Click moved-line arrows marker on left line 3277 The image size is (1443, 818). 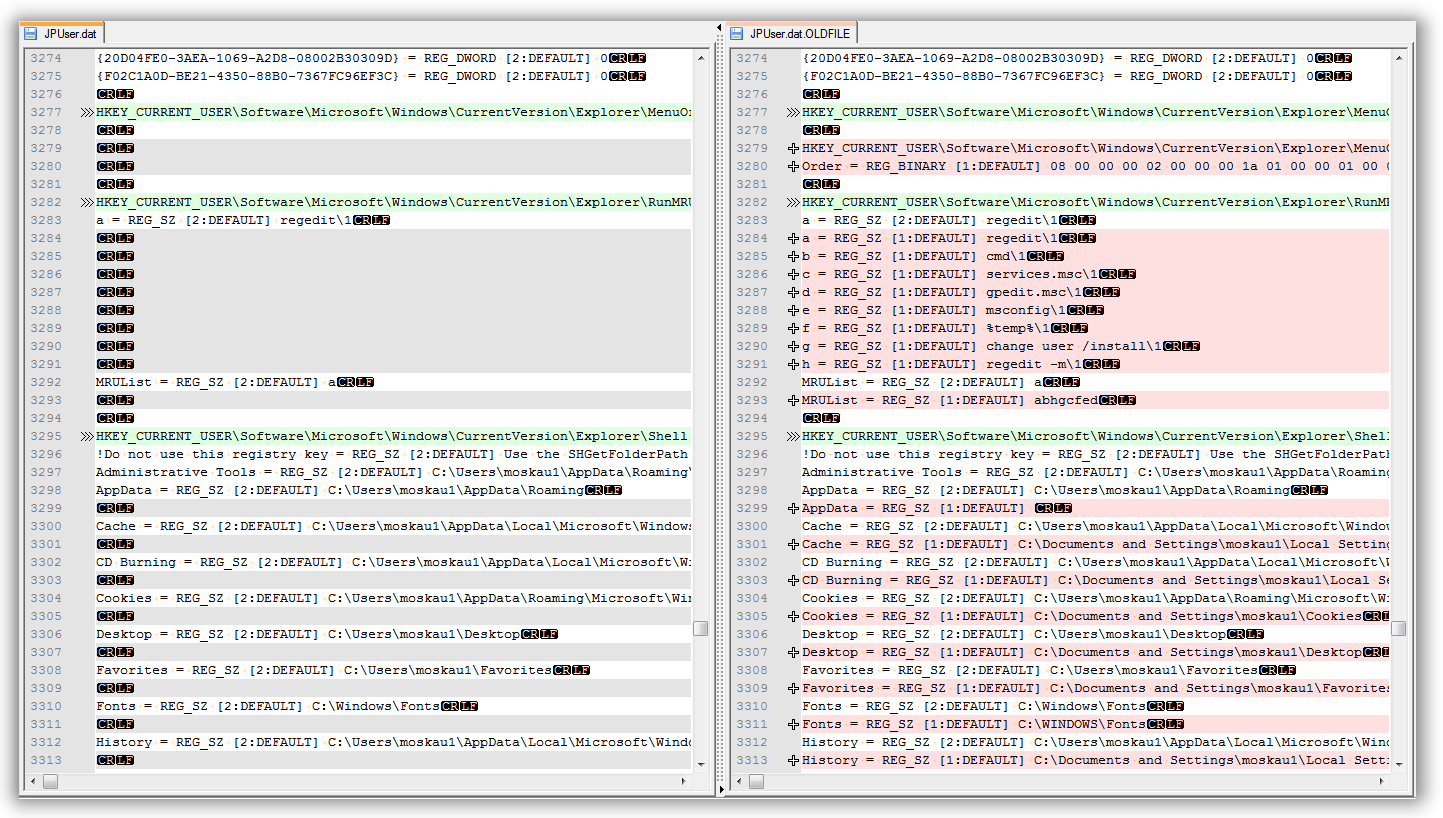coord(87,112)
